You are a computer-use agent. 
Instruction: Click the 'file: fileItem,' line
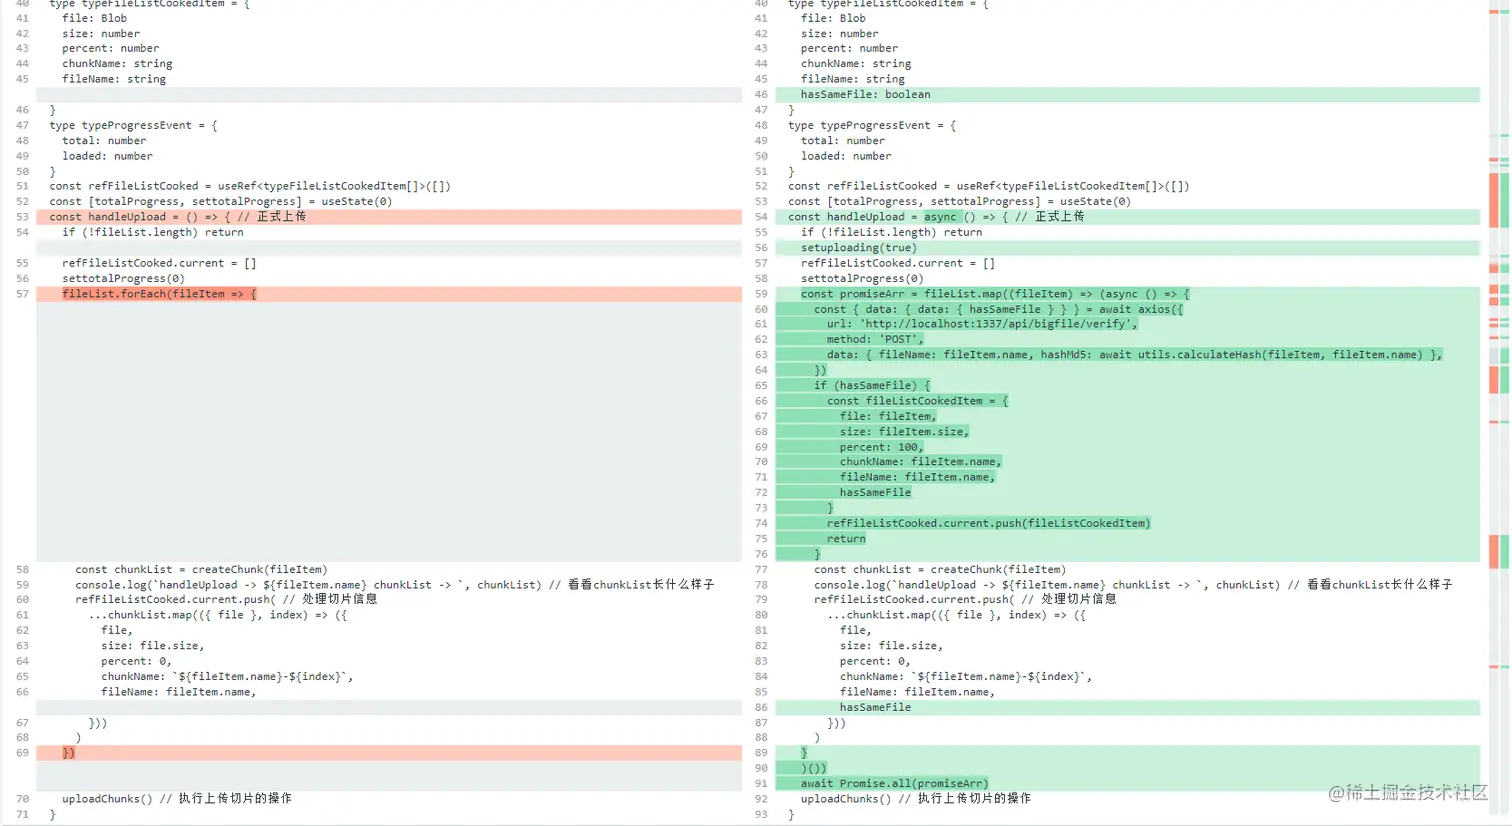(1127, 416)
